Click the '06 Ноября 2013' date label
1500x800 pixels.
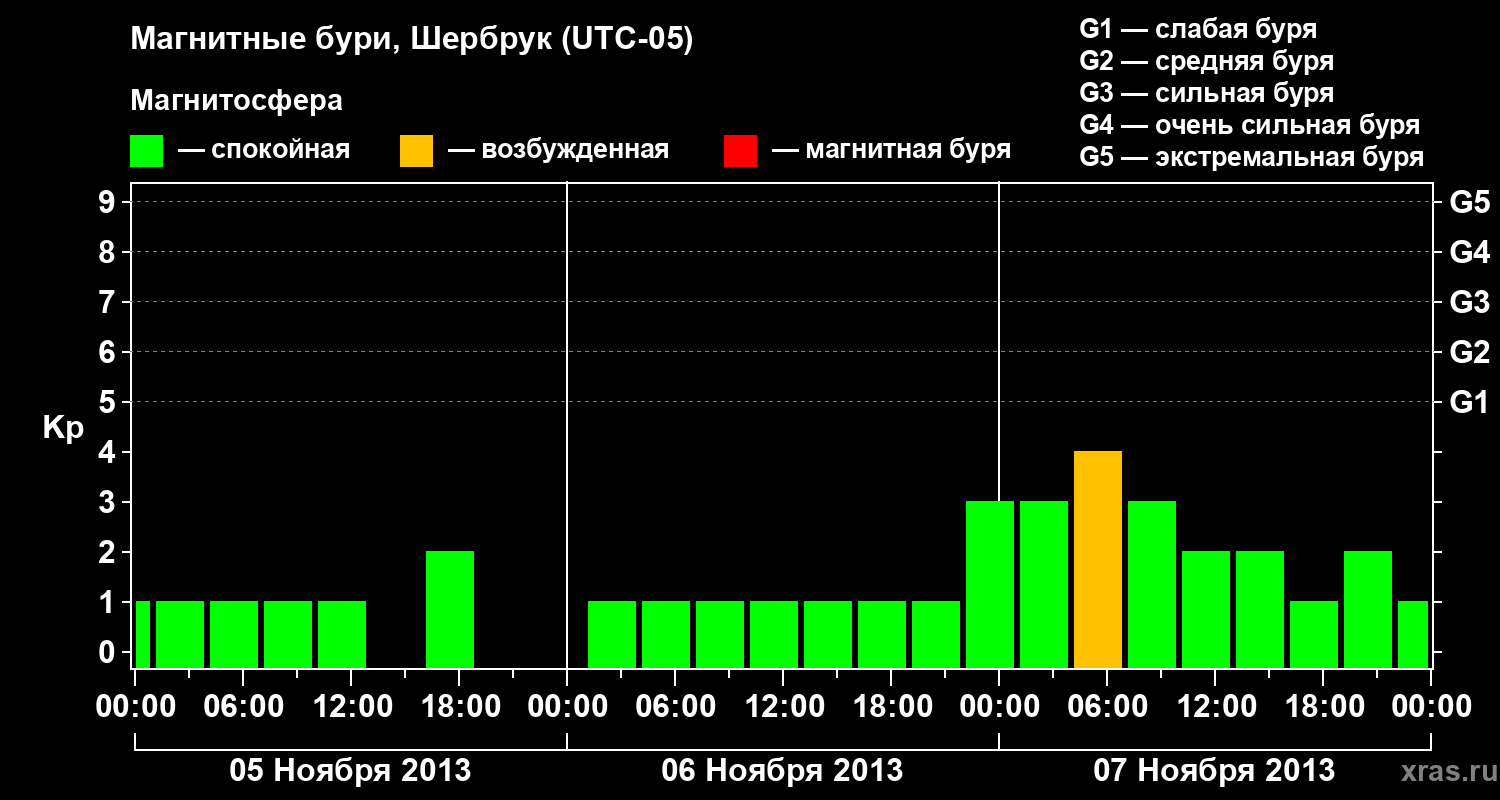click(x=782, y=770)
